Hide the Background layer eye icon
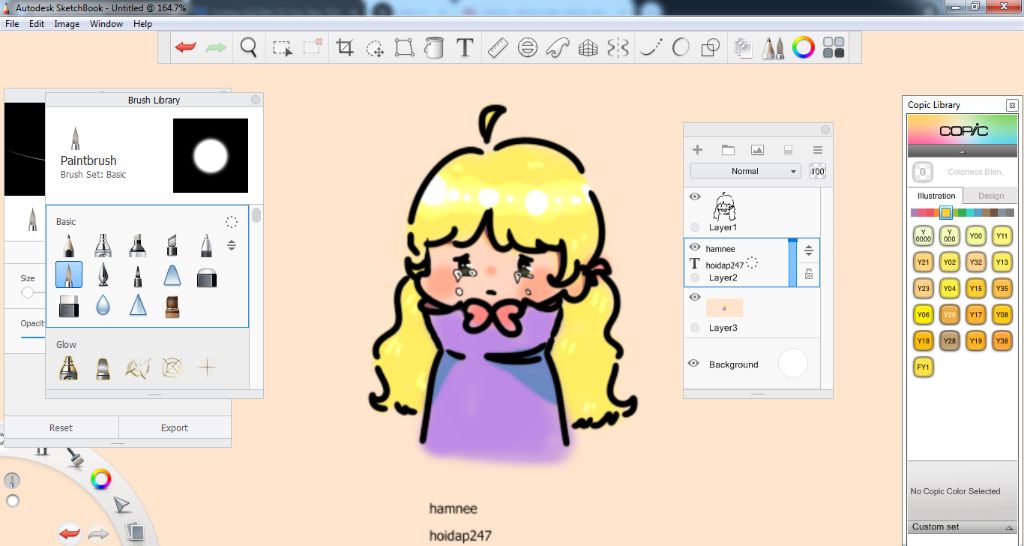Screen dimensions: 1024x546 point(694,364)
